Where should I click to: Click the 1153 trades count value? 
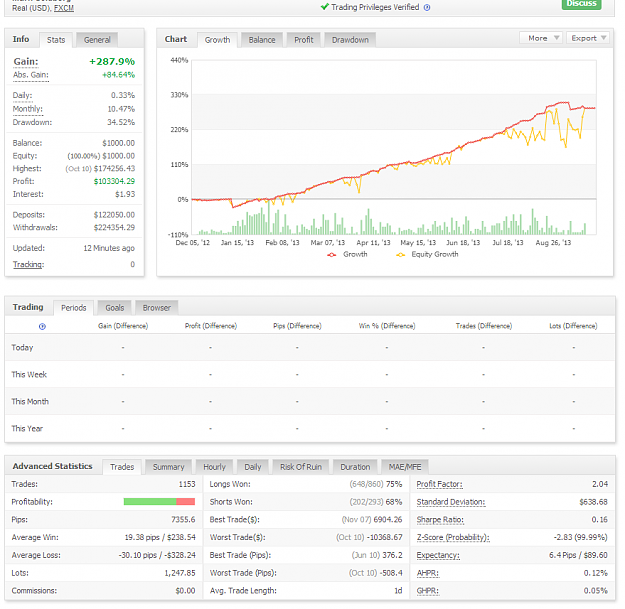[187, 485]
